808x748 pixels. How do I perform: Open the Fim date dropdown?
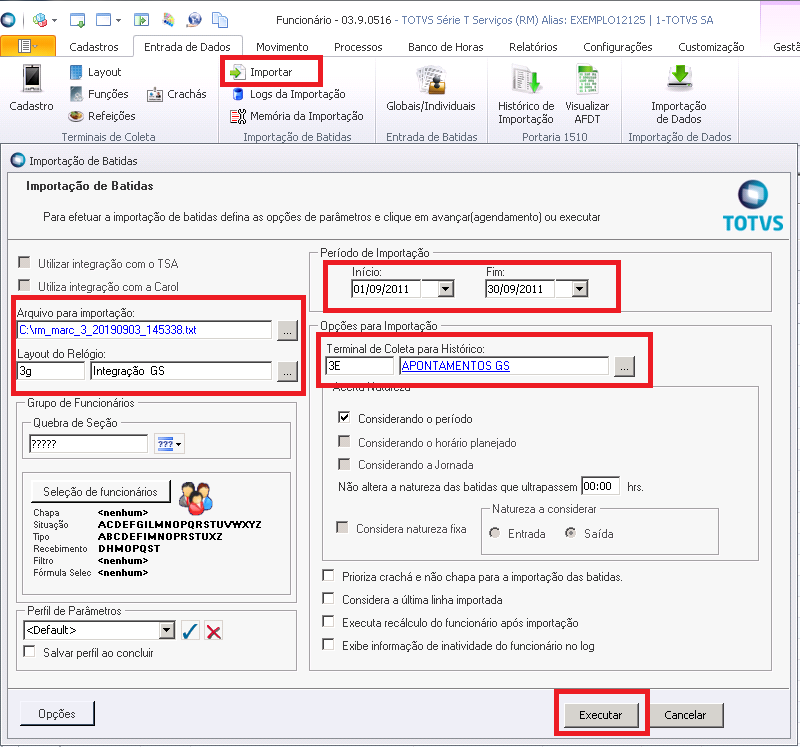click(x=580, y=289)
